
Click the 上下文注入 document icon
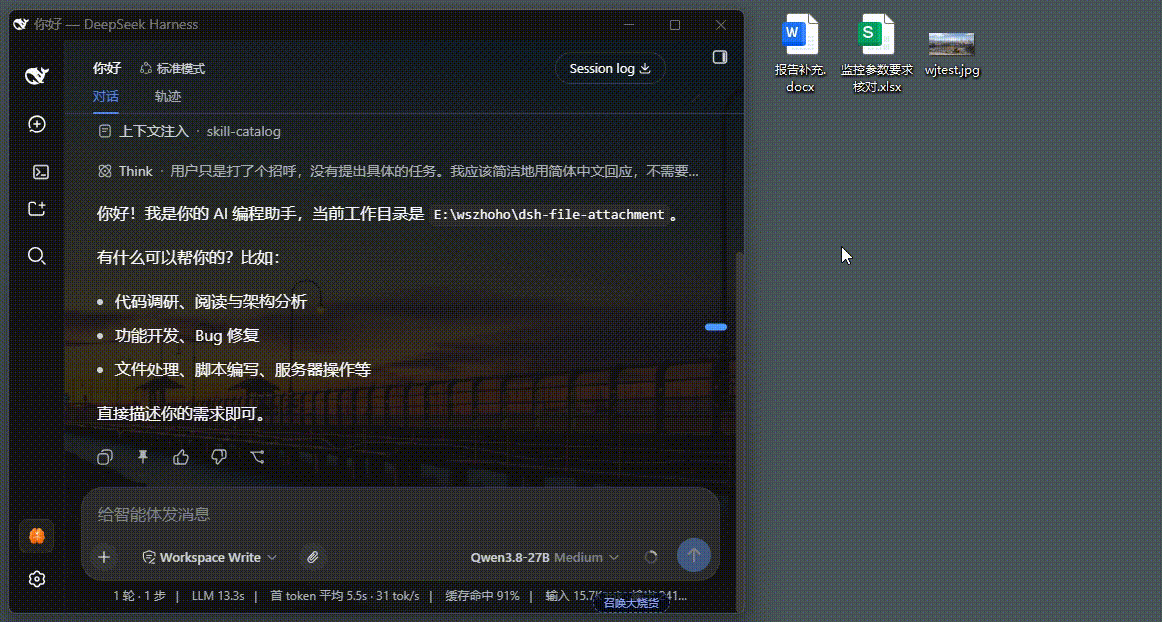coord(104,131)
